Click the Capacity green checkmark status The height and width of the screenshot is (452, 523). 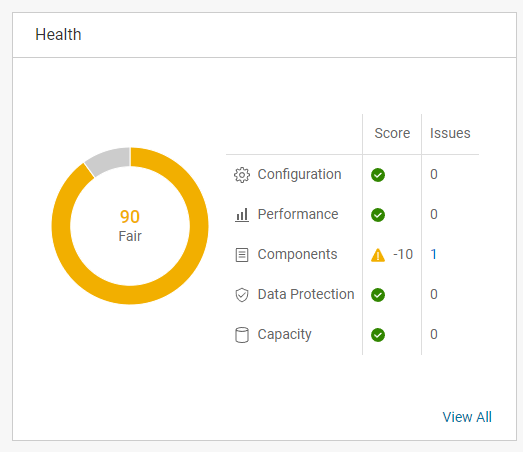pos(378,335)
